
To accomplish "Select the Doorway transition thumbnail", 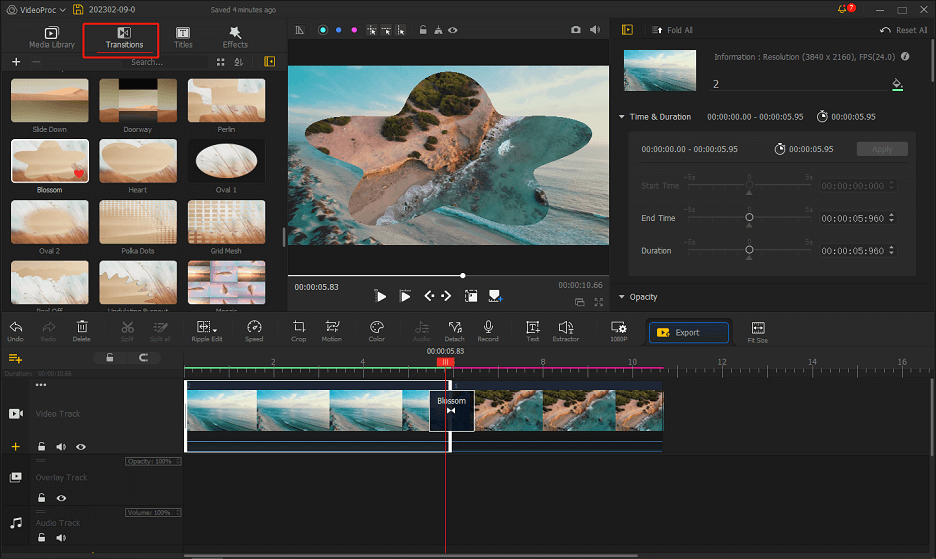I will [x=138, y=101].
